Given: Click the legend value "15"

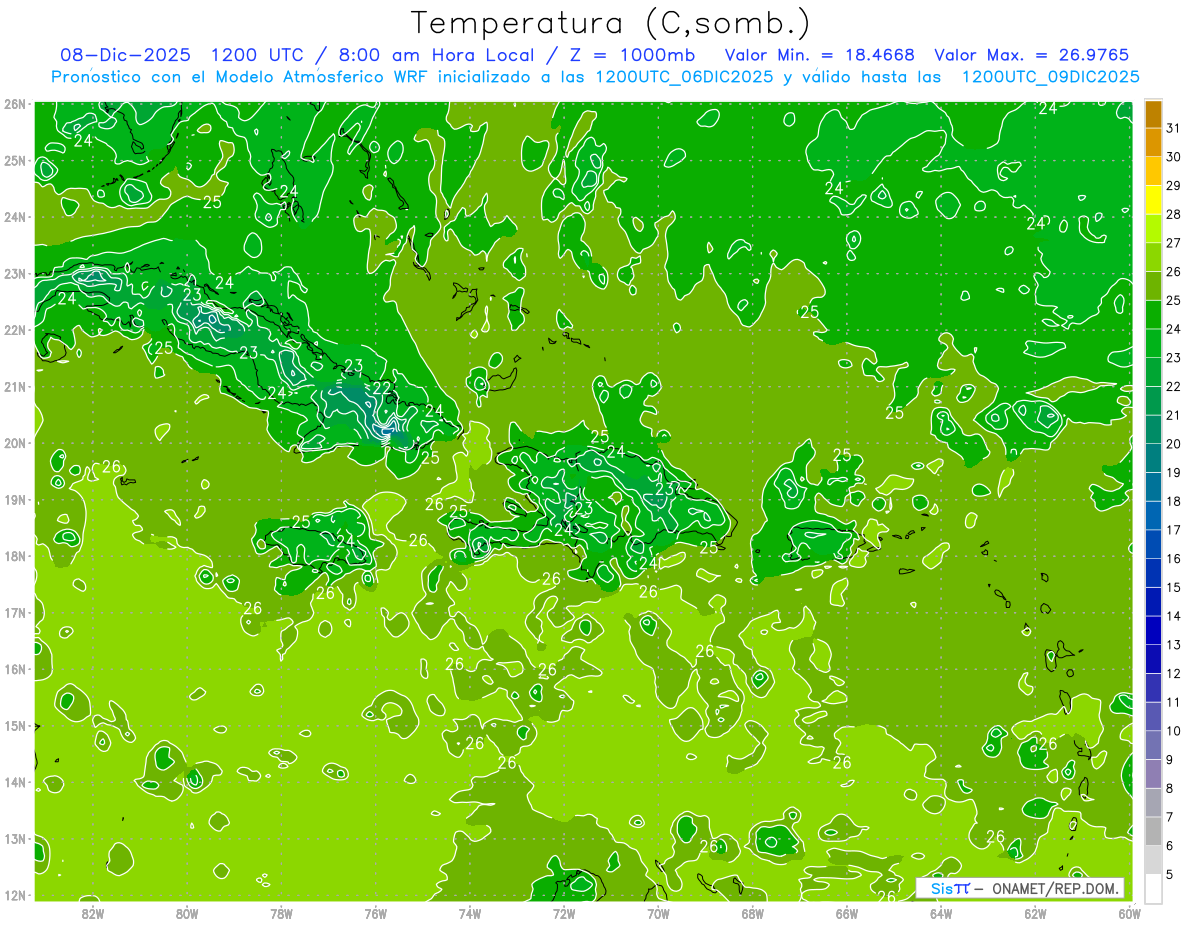Looking at the screenshot, I should pos(1173,587).
